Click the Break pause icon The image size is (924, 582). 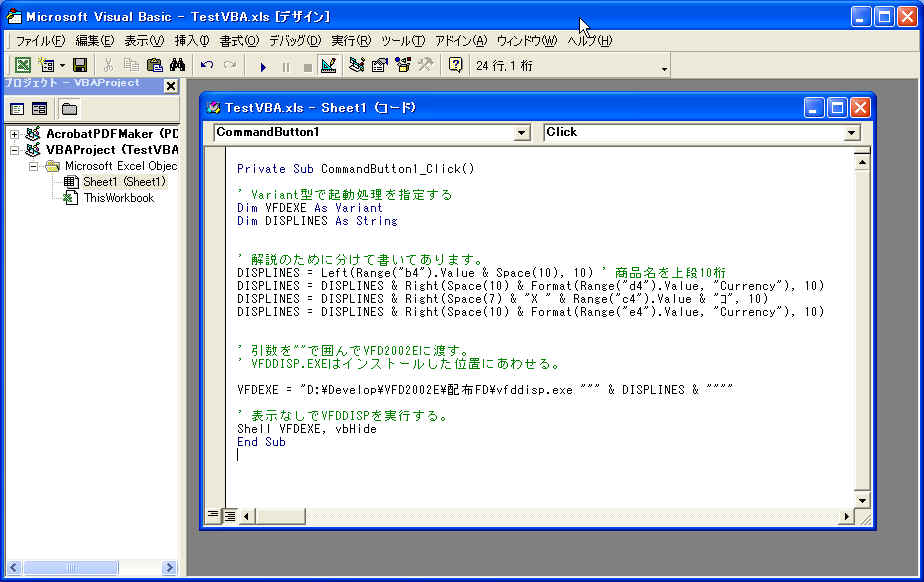pos(286,67)
